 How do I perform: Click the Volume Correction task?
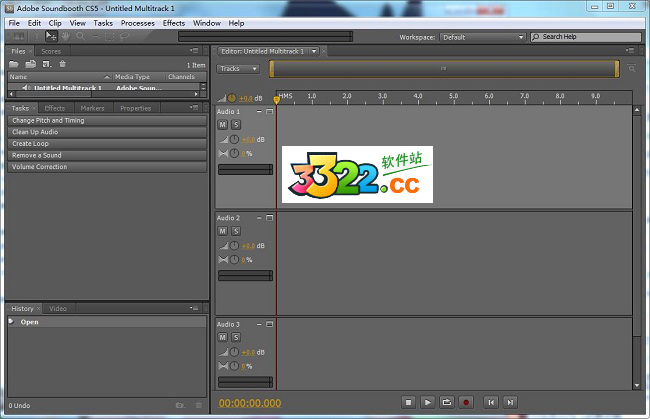click(x=107, y=167)
